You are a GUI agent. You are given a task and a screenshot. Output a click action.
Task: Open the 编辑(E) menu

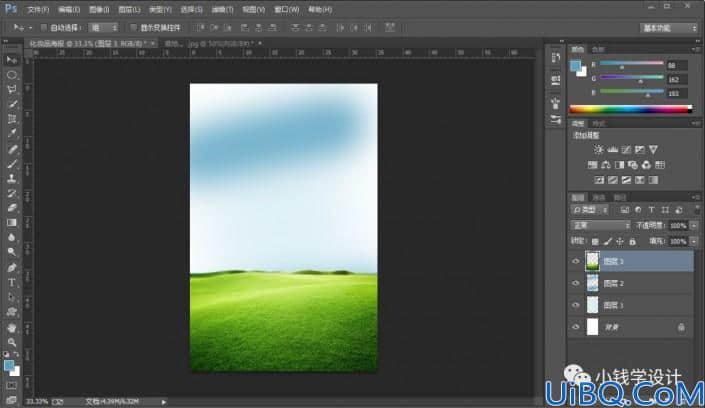pos(69,9)
